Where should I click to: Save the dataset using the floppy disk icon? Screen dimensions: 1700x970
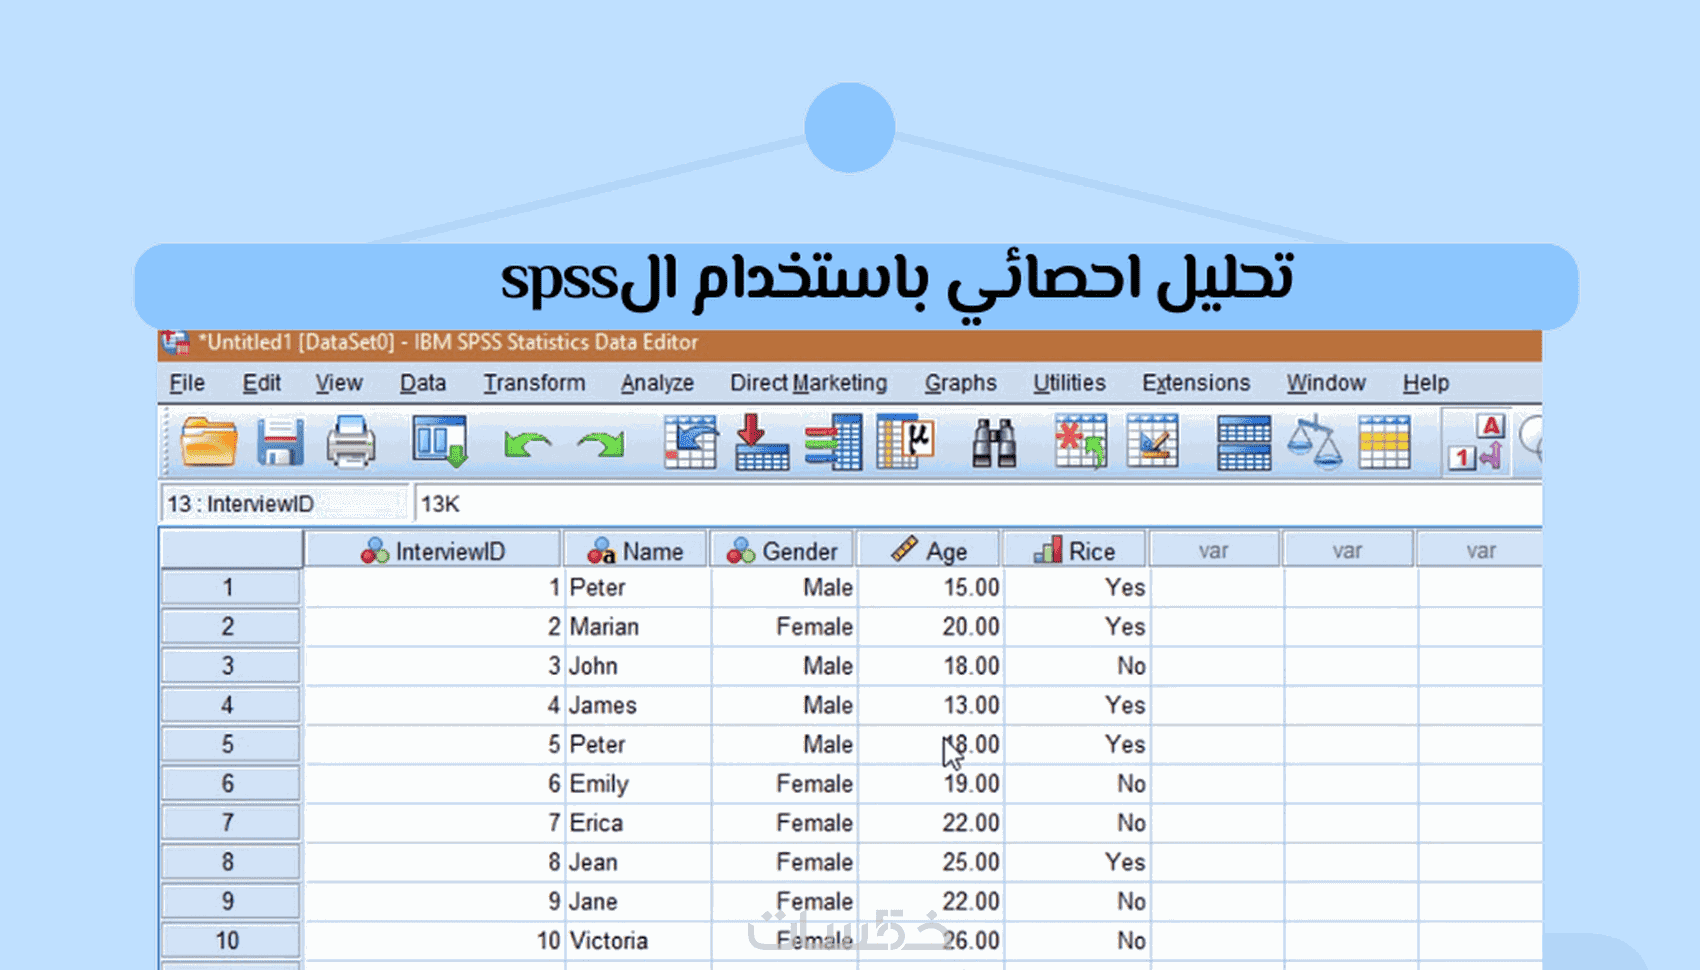click(x=280, y=442)
